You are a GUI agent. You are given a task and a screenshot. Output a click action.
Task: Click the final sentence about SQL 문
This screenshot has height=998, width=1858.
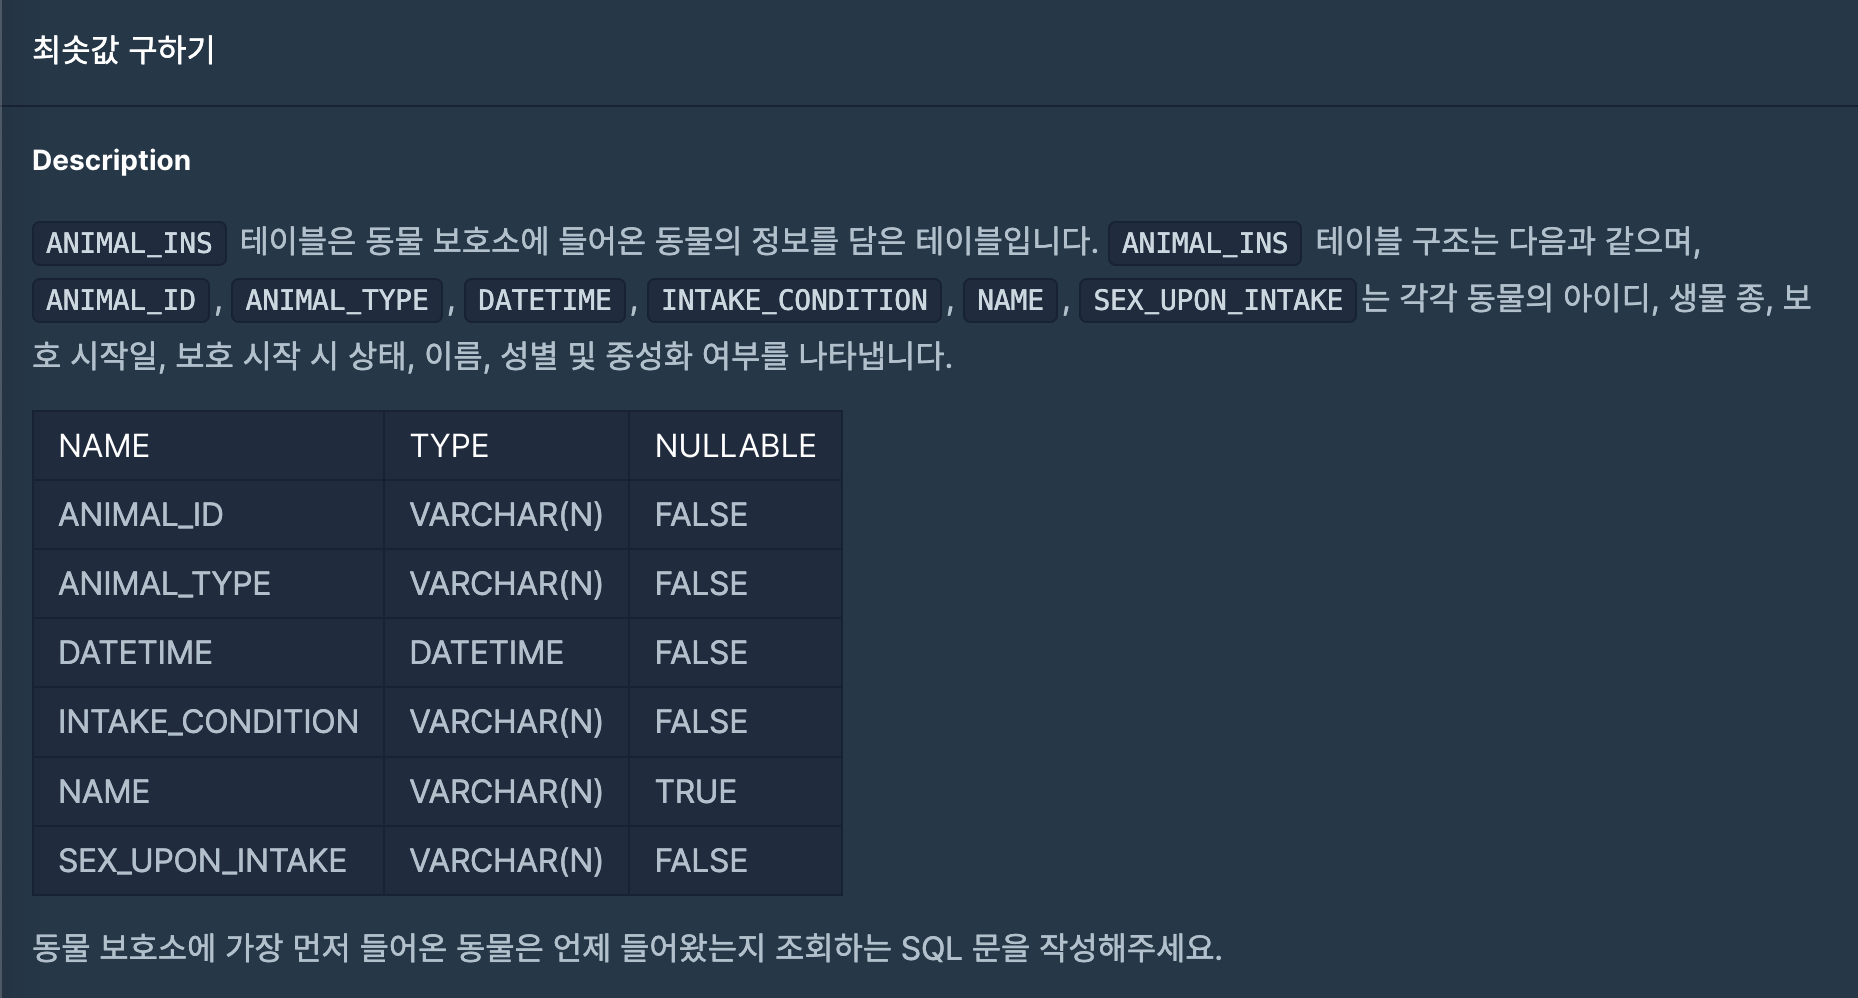click(x=627, y=947)
